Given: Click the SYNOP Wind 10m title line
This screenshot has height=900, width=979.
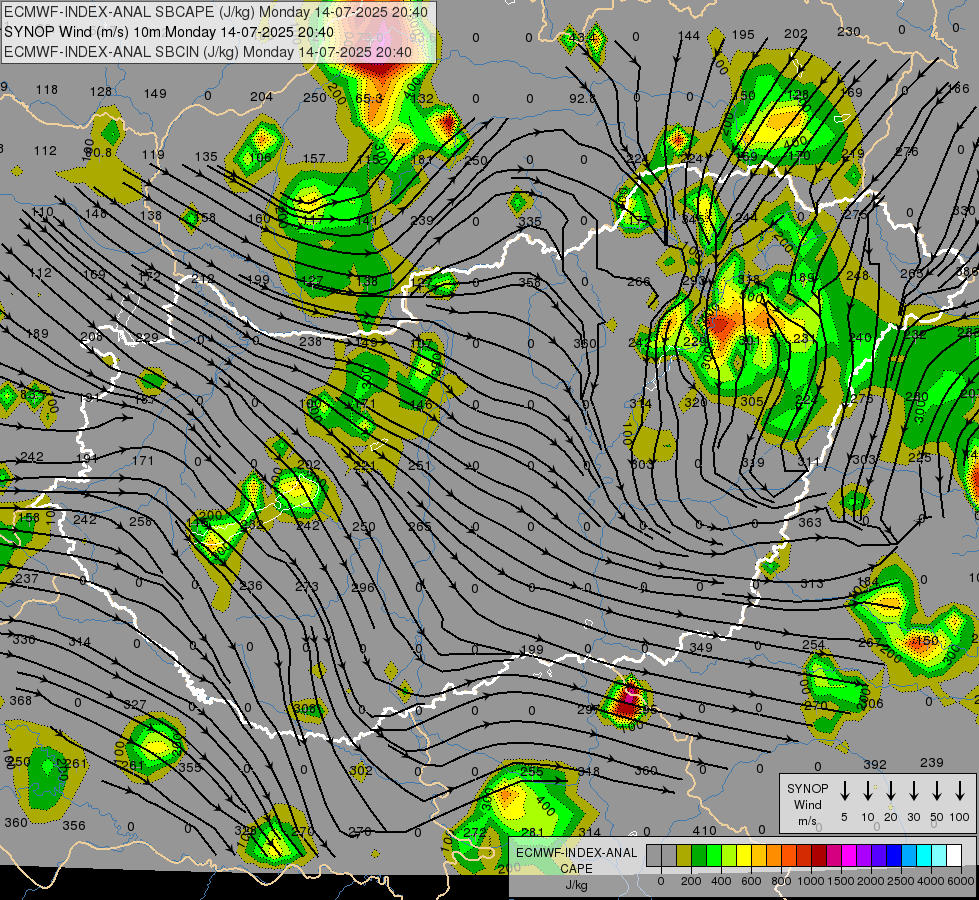Looking at the screenshot, I should point(169,32).
